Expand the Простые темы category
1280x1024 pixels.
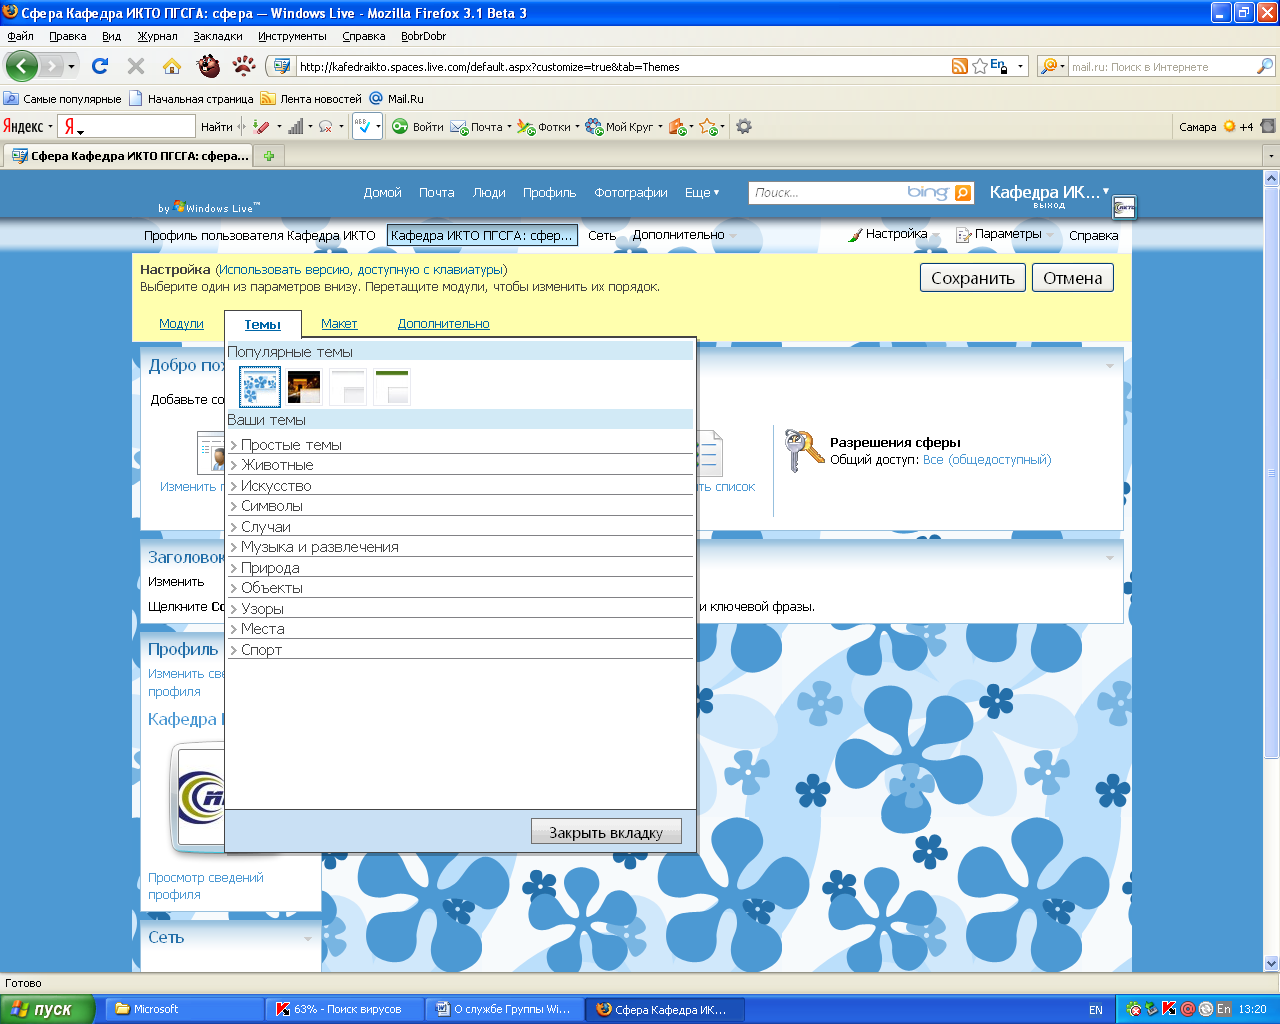tap(460, 445)
